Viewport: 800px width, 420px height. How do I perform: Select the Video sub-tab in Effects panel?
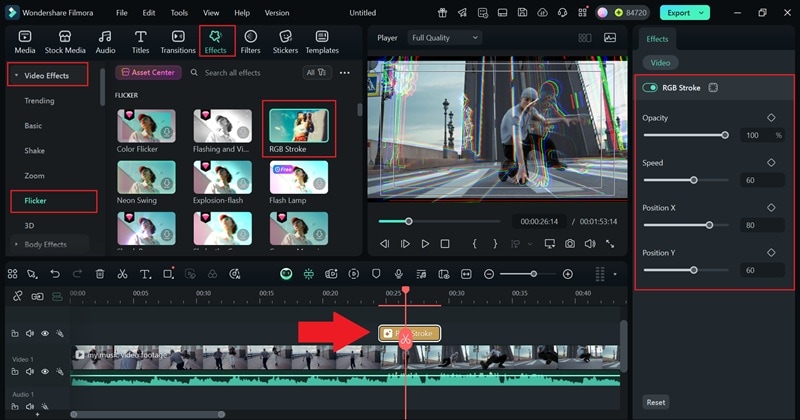point(660,63)
